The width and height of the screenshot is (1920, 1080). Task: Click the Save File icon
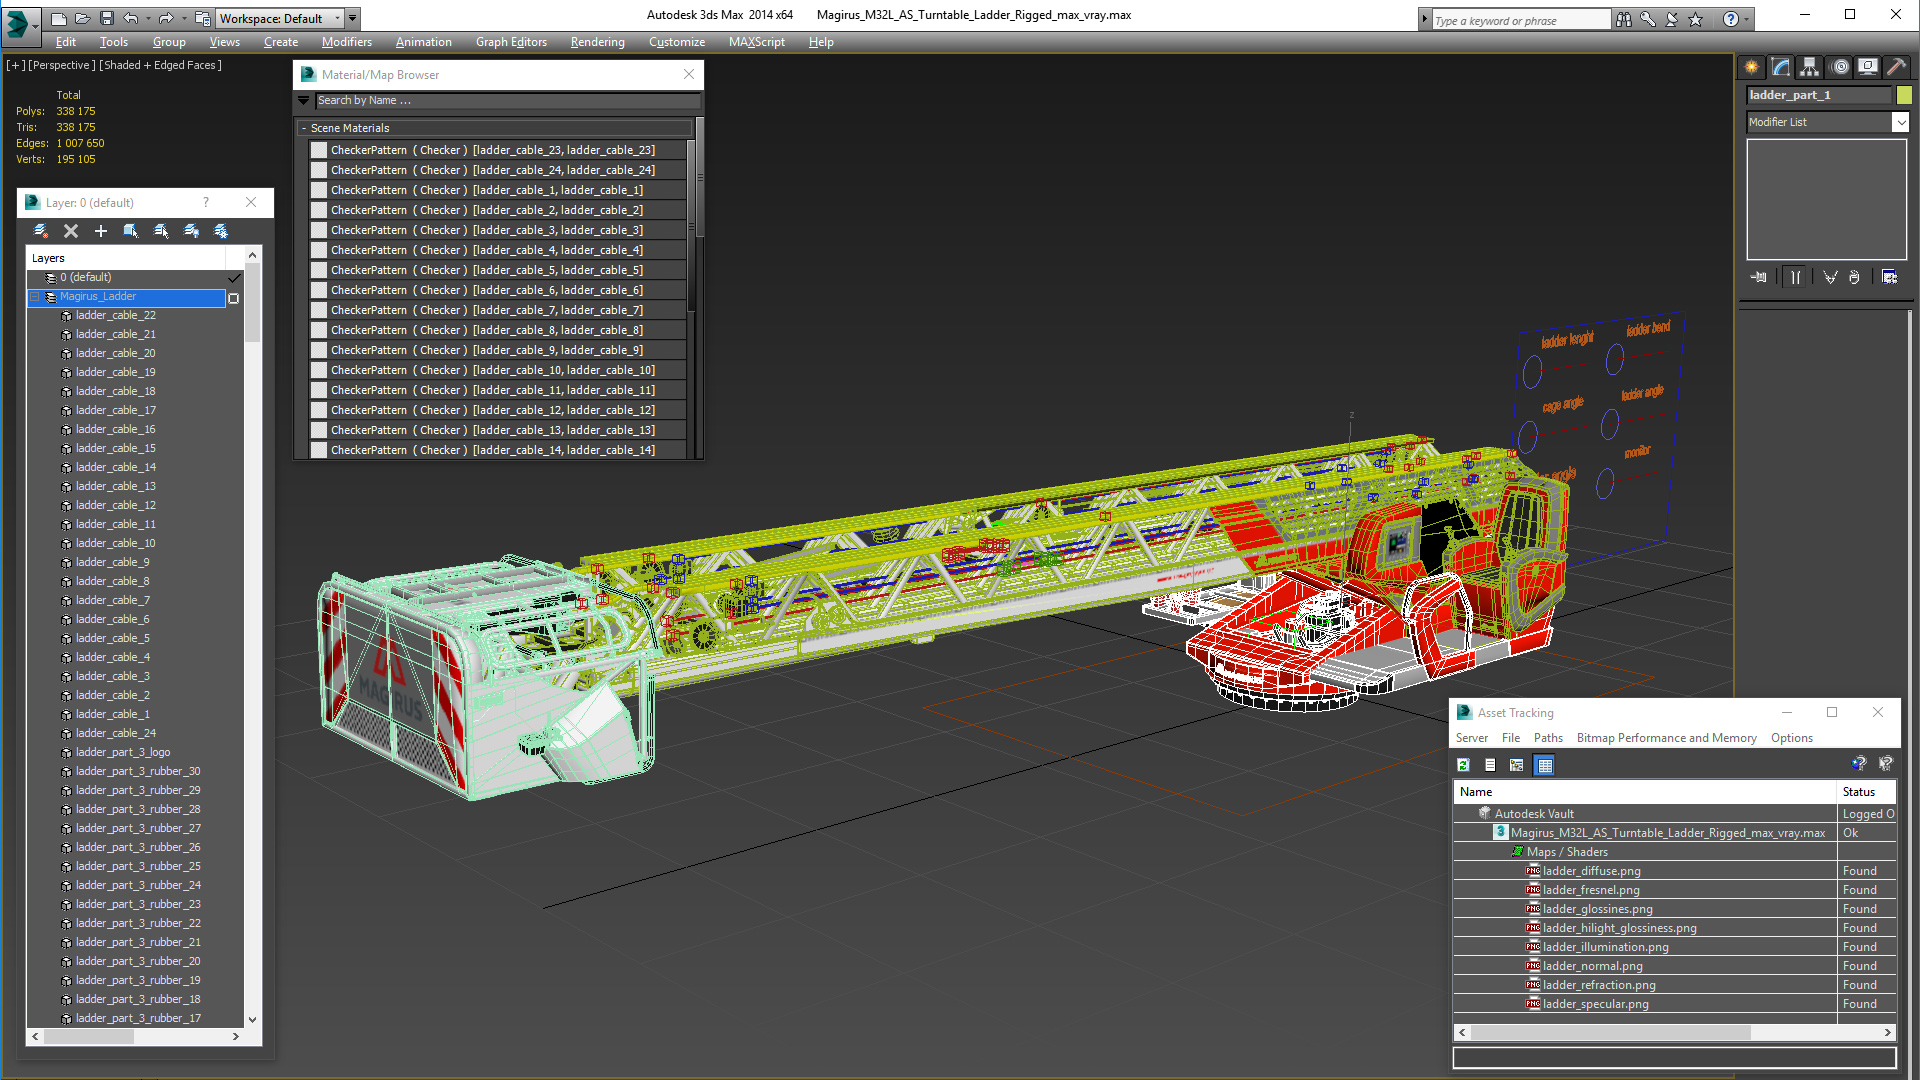coord(105,18)
